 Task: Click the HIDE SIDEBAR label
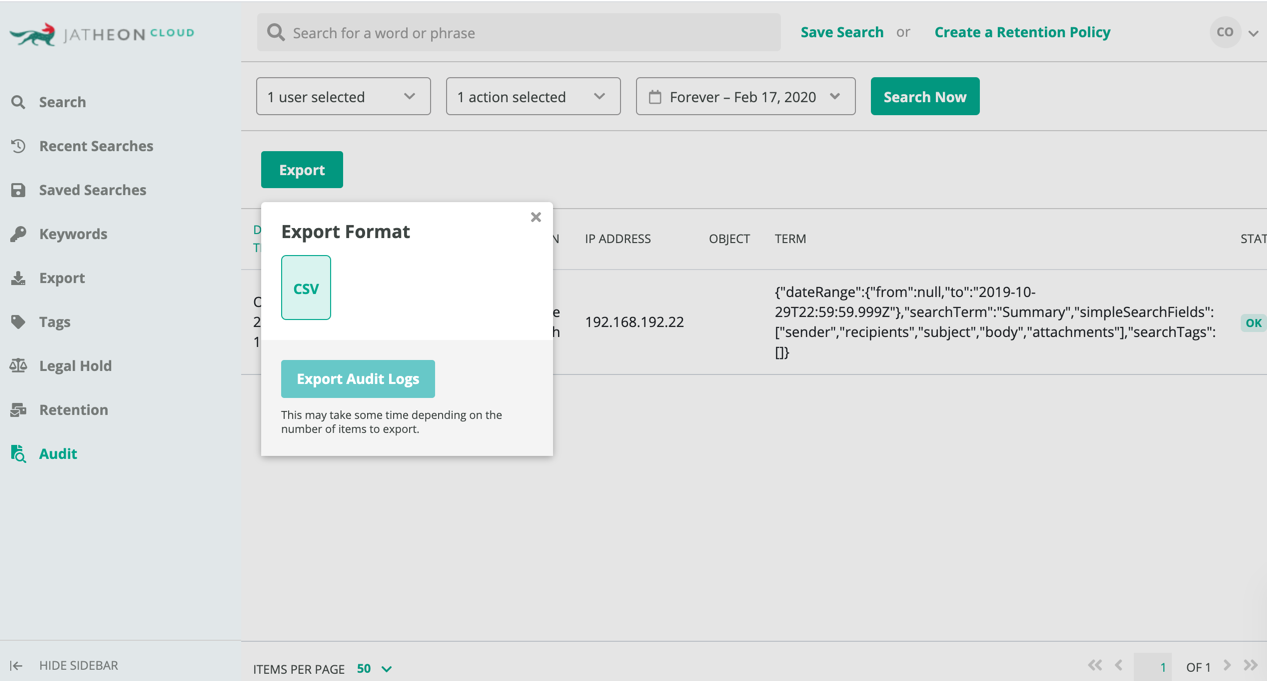pos(78,666)
